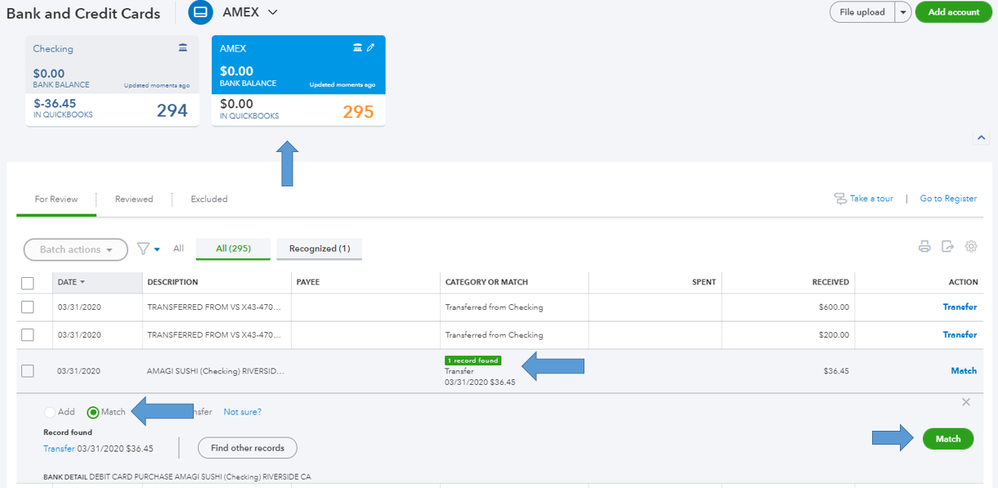The width and height of the screenshot is (998, 488).
Task: Click the File upload button
Action: pos(862,12)
